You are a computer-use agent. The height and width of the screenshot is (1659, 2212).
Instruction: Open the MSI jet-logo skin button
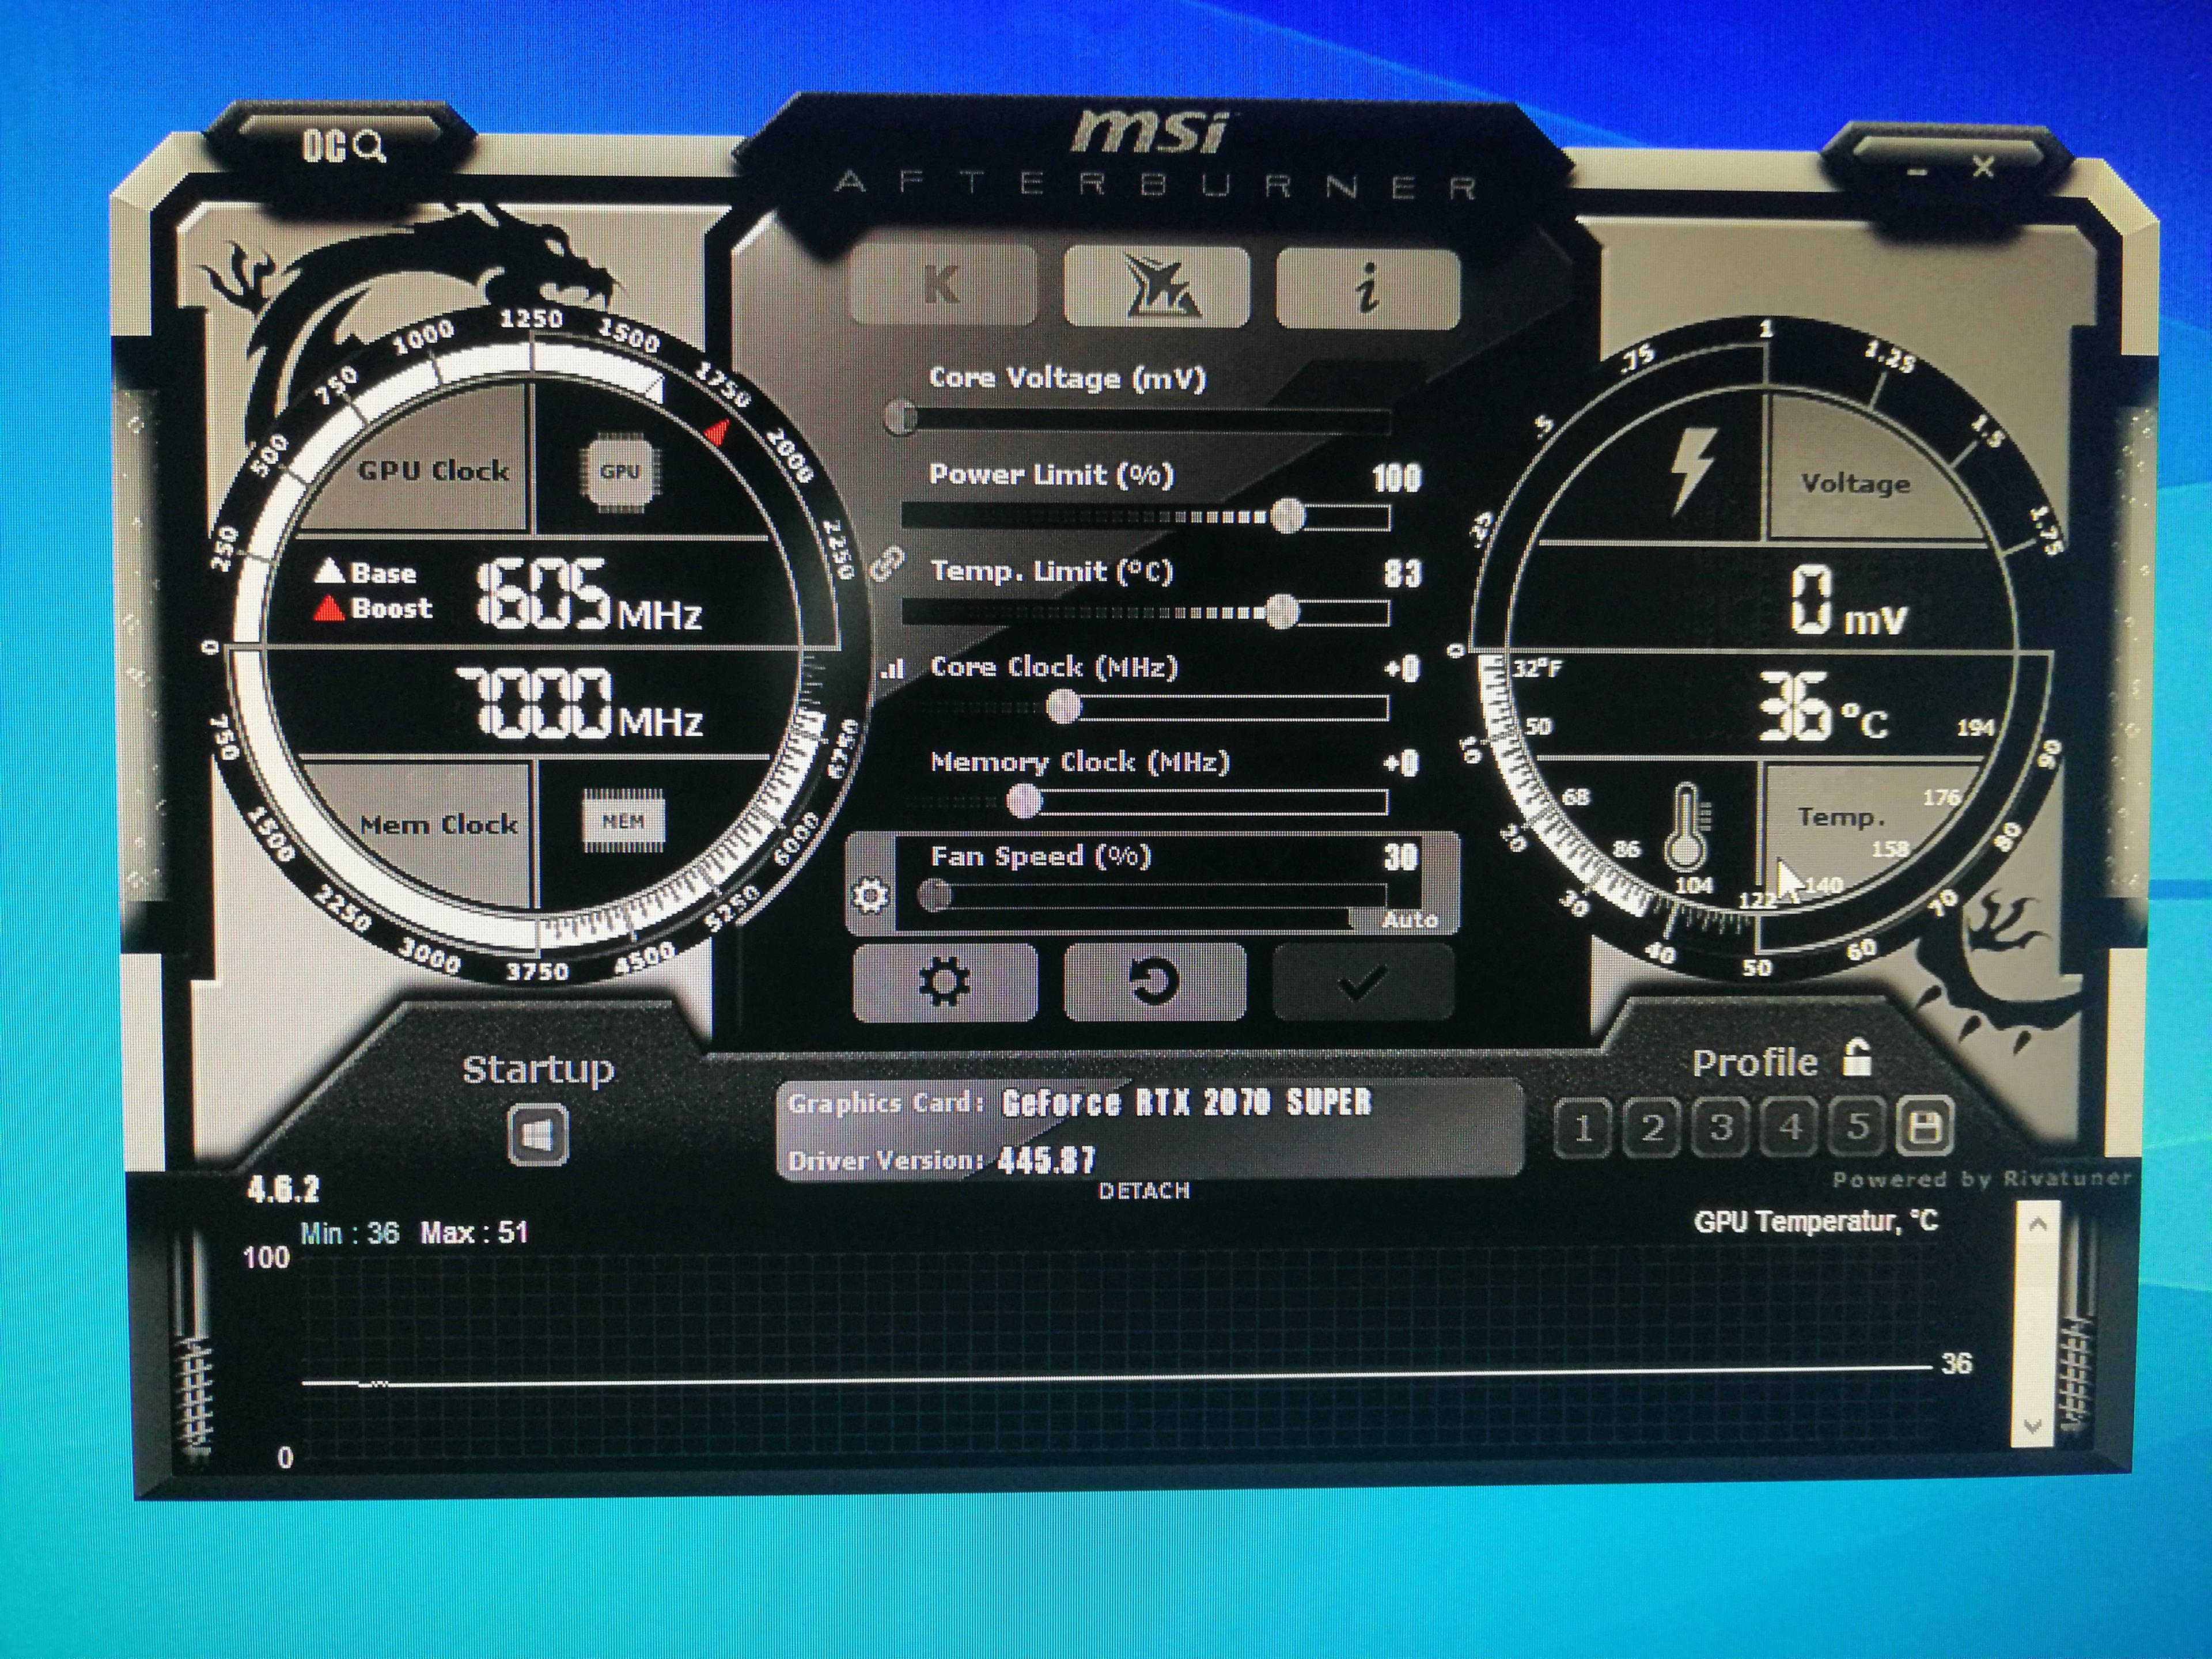(x=1157, y=287)
